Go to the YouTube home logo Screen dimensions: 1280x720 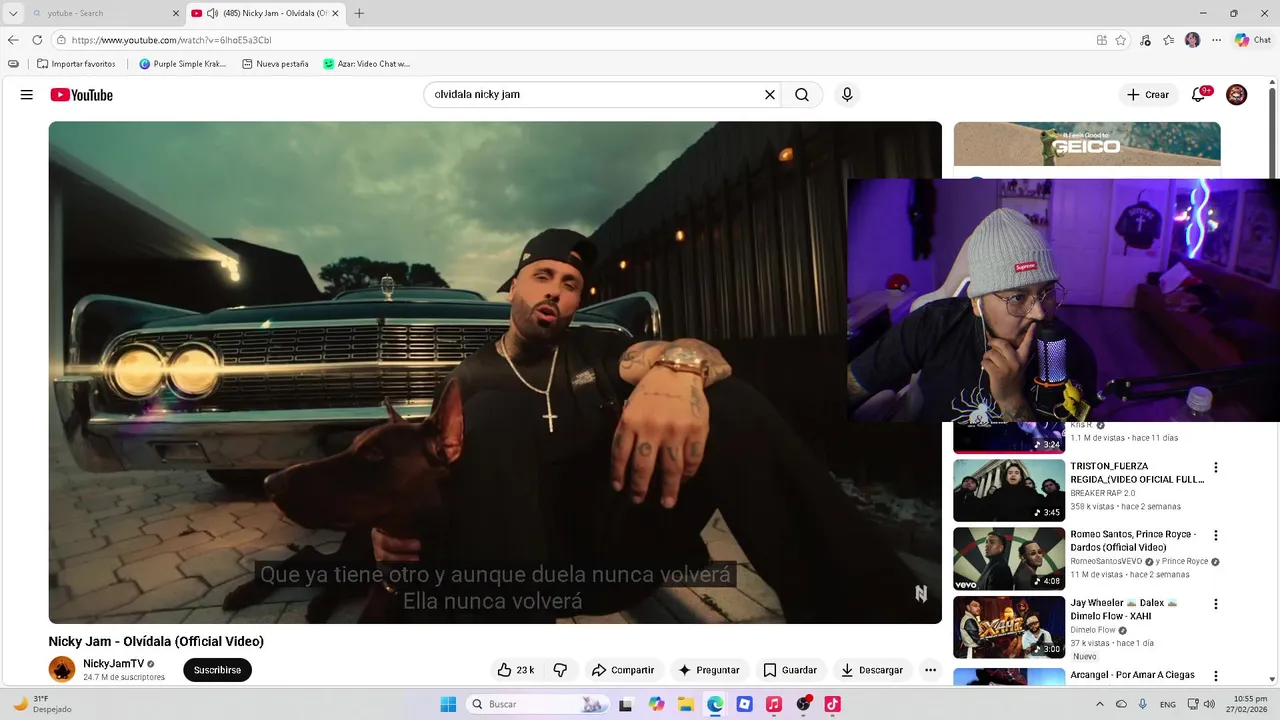coord(81,95)
